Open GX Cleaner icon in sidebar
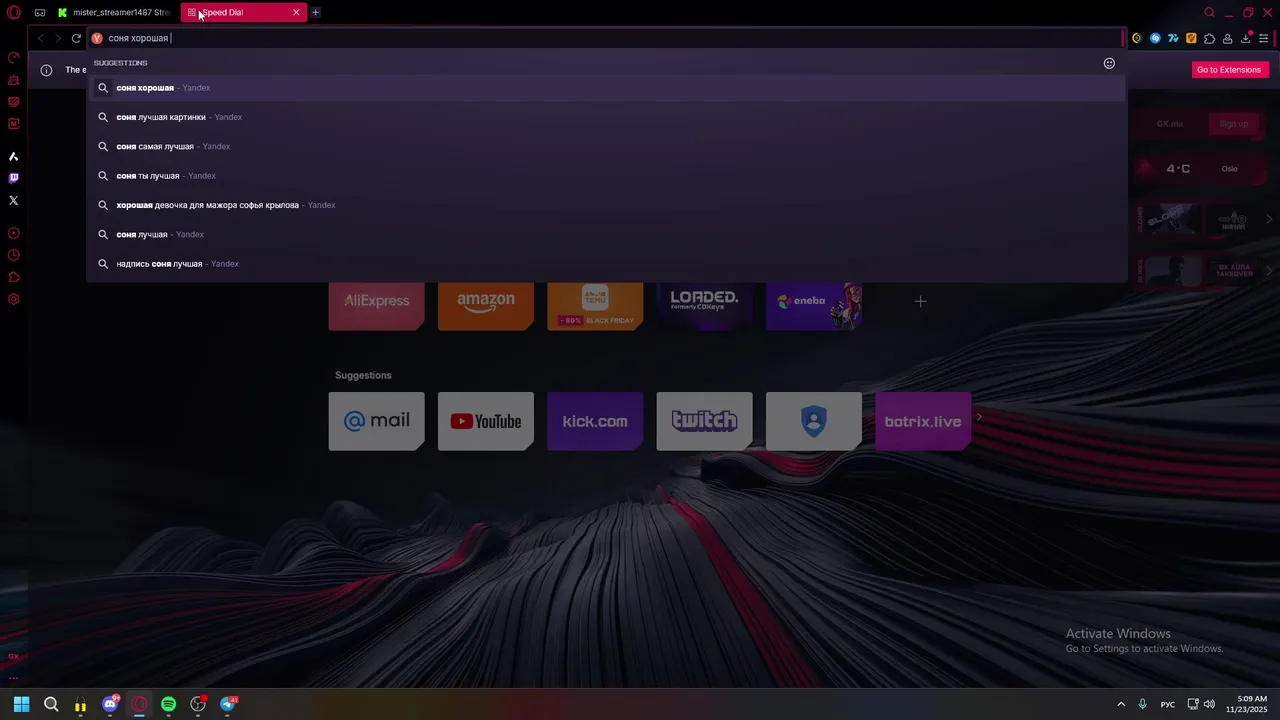1280x720 pixels. click(14, 80)
